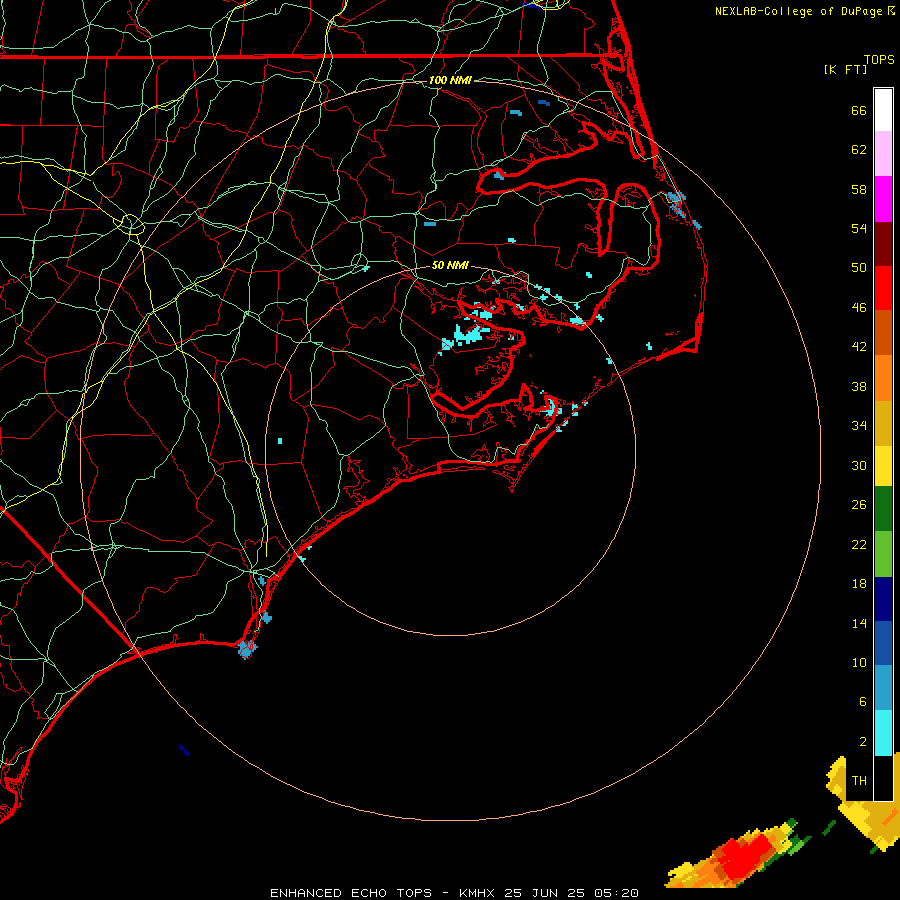This screenshot has height=900, width=900.
Task: Click the "58" scale value
Action: point(859,189)
